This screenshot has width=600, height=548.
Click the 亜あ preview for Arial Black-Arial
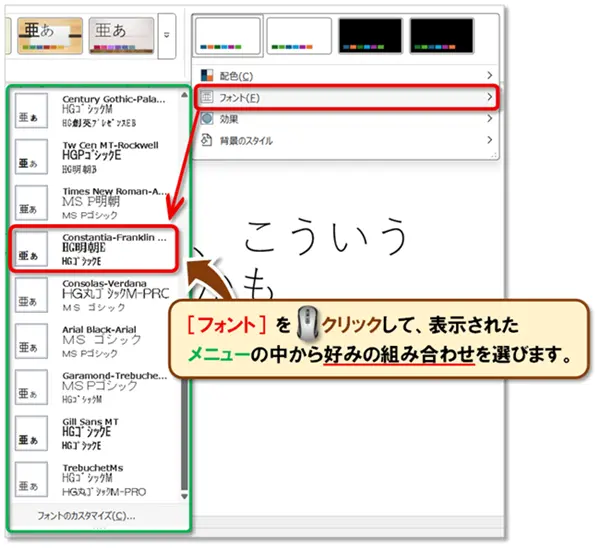pyautogui.click(x=31, y=341)
